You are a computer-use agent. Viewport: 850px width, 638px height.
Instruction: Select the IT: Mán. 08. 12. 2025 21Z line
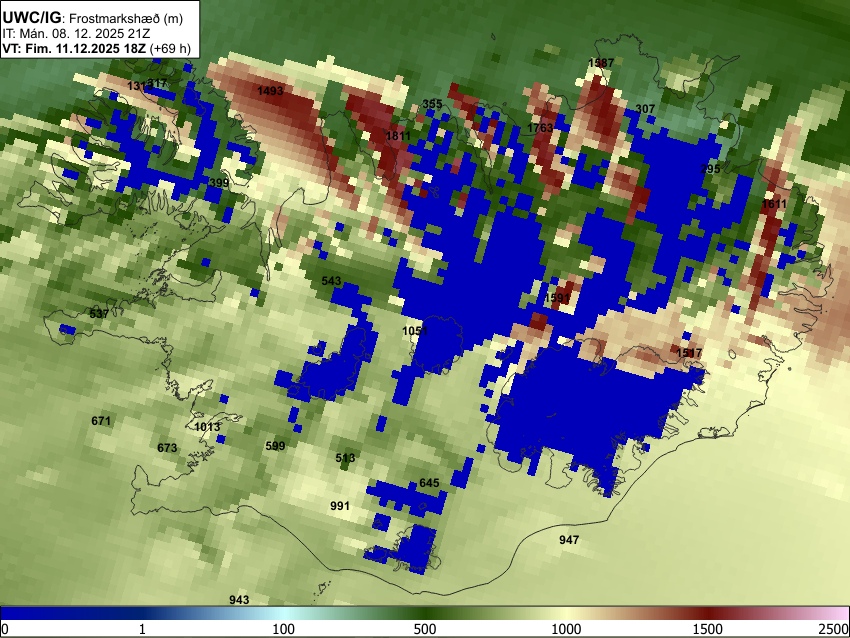(76, 34)
